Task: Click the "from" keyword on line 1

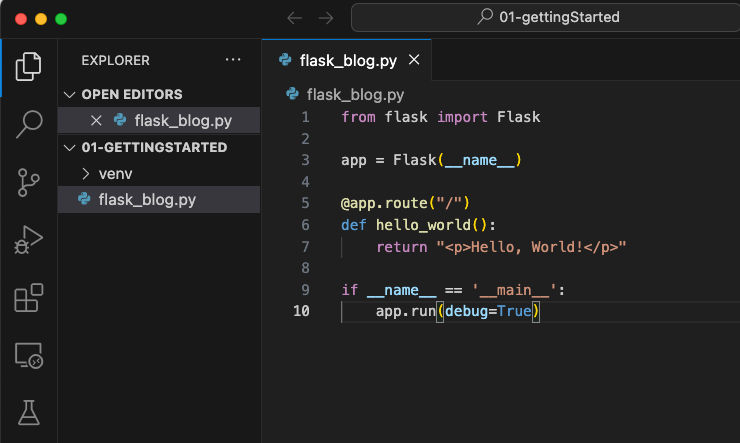Action: pos(358,117)
